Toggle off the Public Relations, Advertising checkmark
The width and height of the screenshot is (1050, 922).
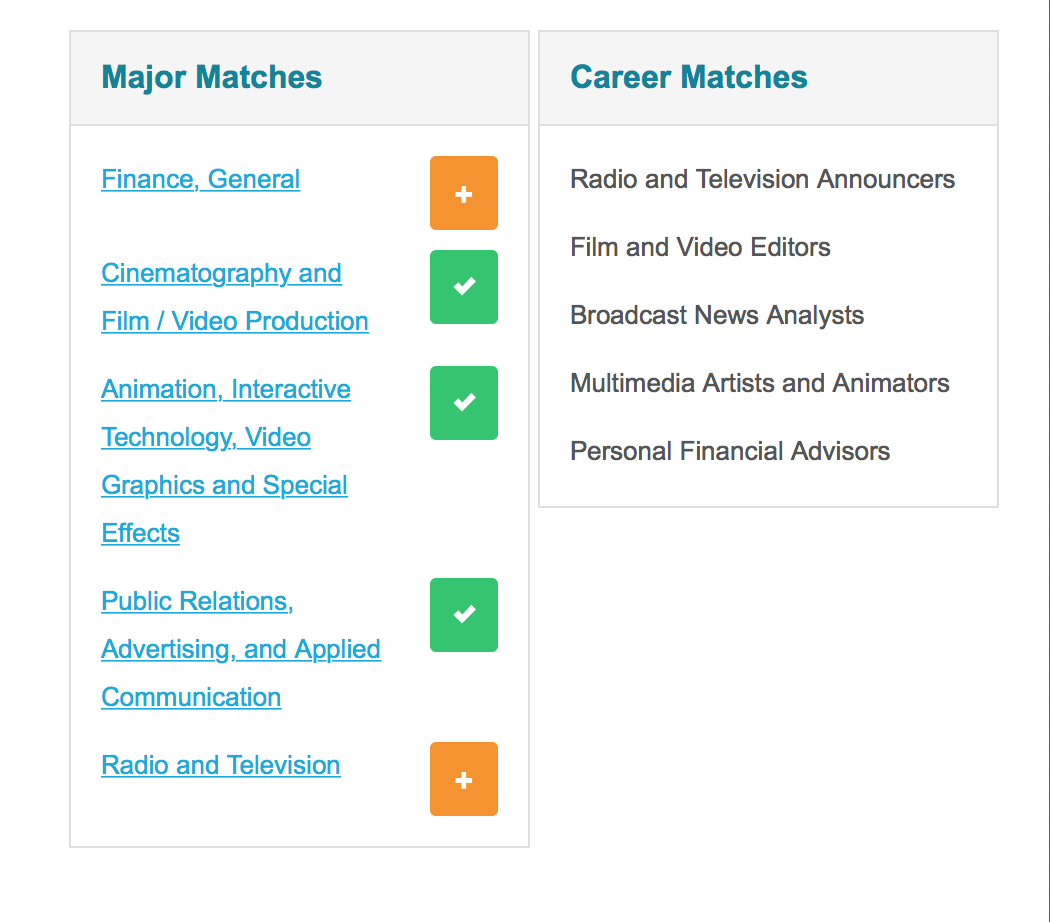click(x=463, y=615)
